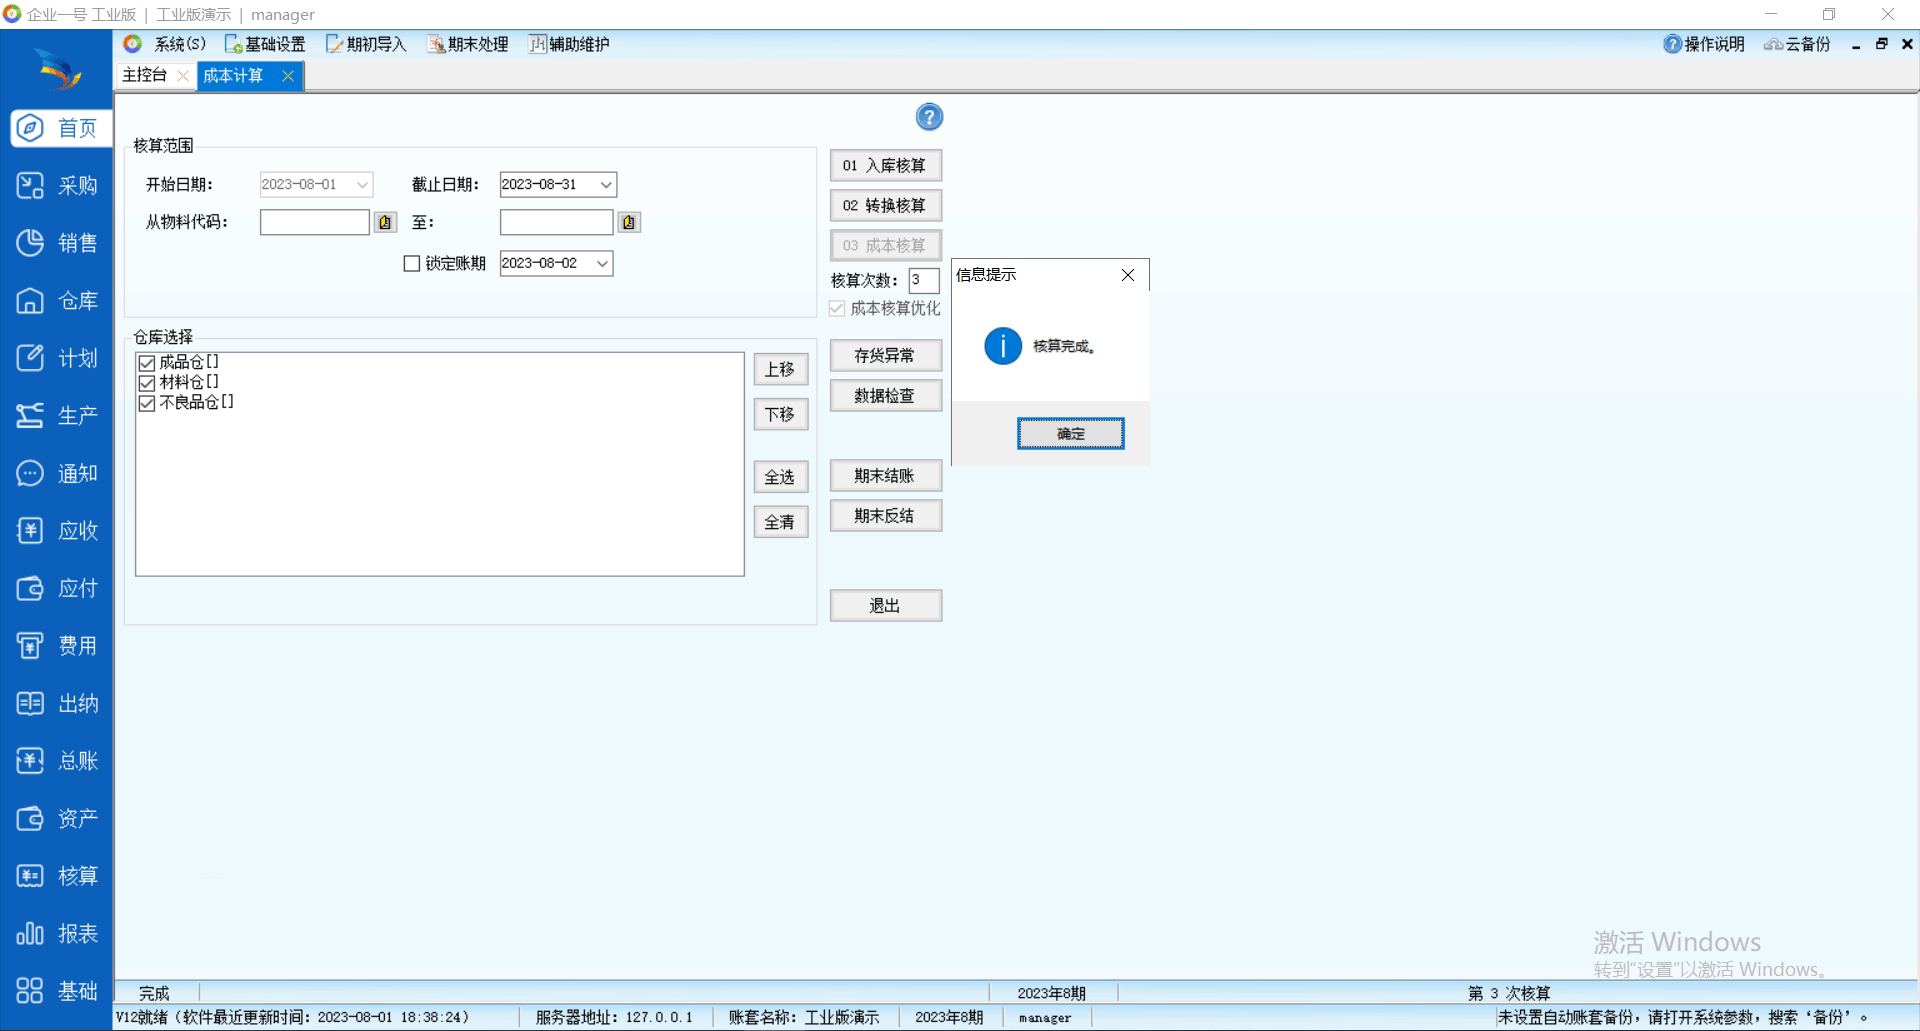Click 确定 in the 信息提示 dialog
This screenshot has height=1031, width=1920.
[x=1070, y=434]
